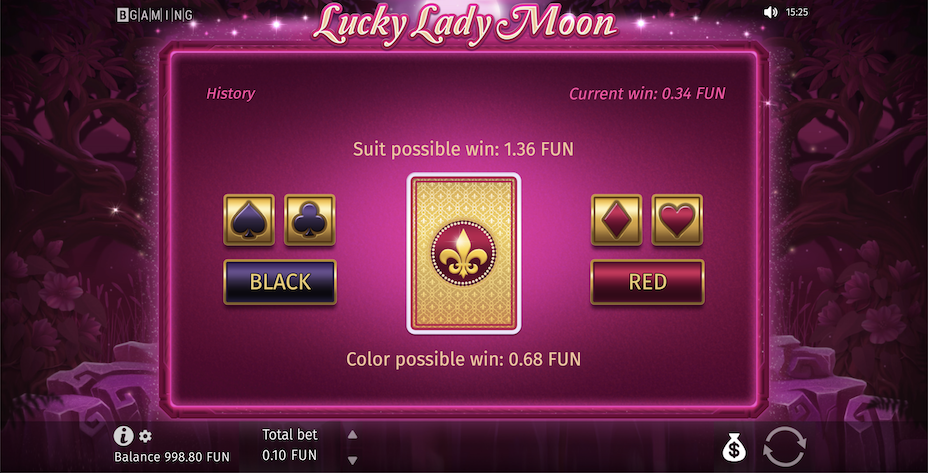Click the BGAMING logo

point(154,15)
